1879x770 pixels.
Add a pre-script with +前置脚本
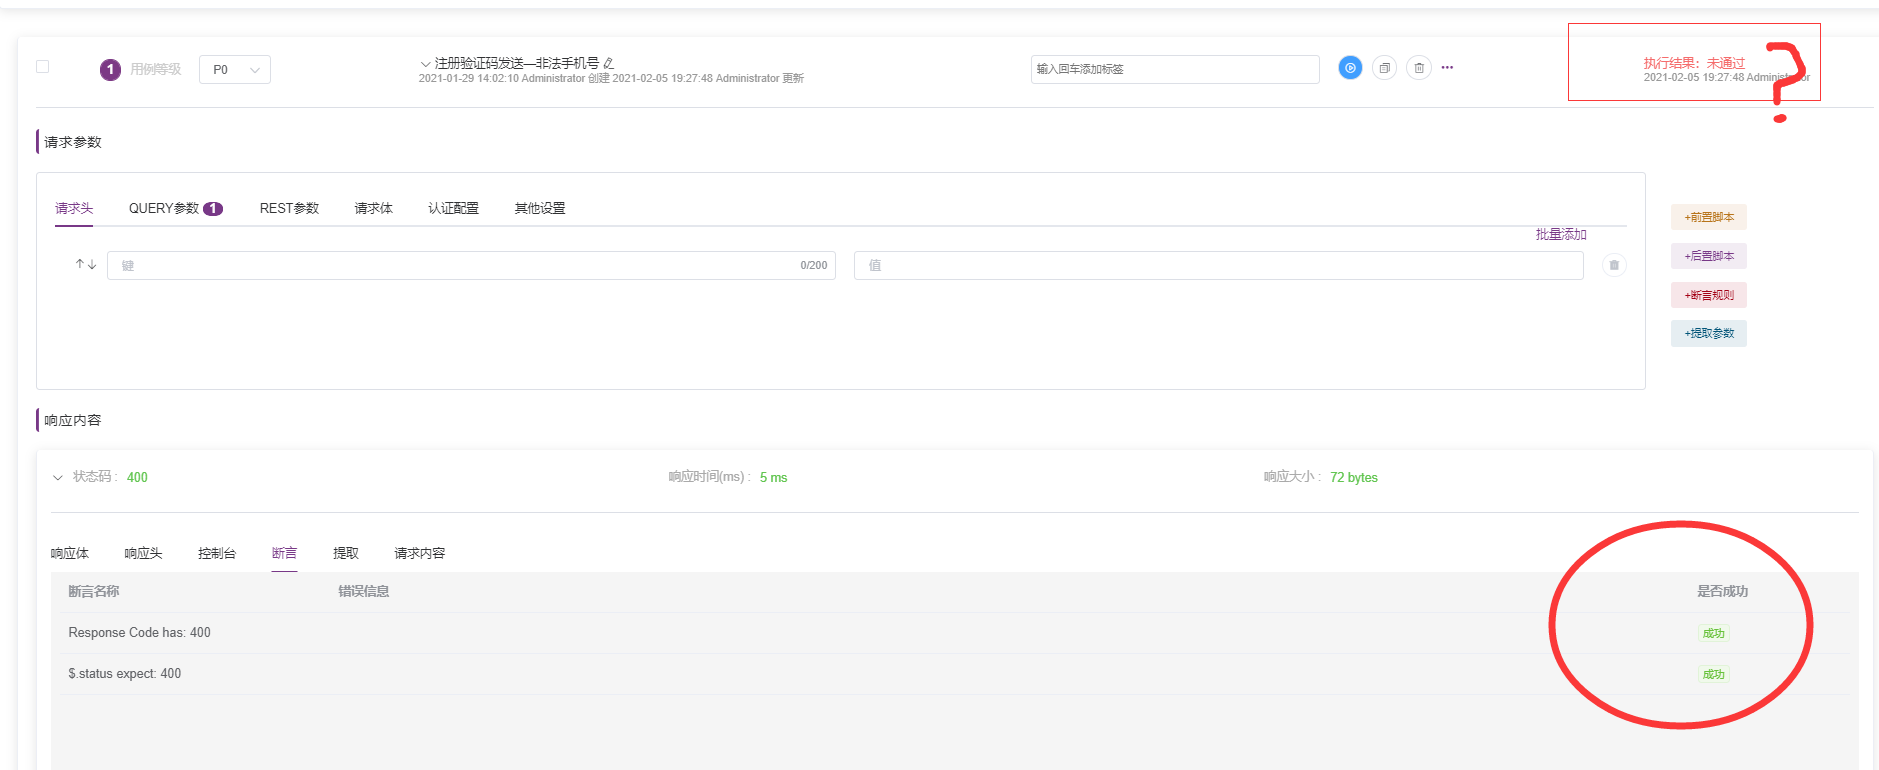[x=1709, y=217]
